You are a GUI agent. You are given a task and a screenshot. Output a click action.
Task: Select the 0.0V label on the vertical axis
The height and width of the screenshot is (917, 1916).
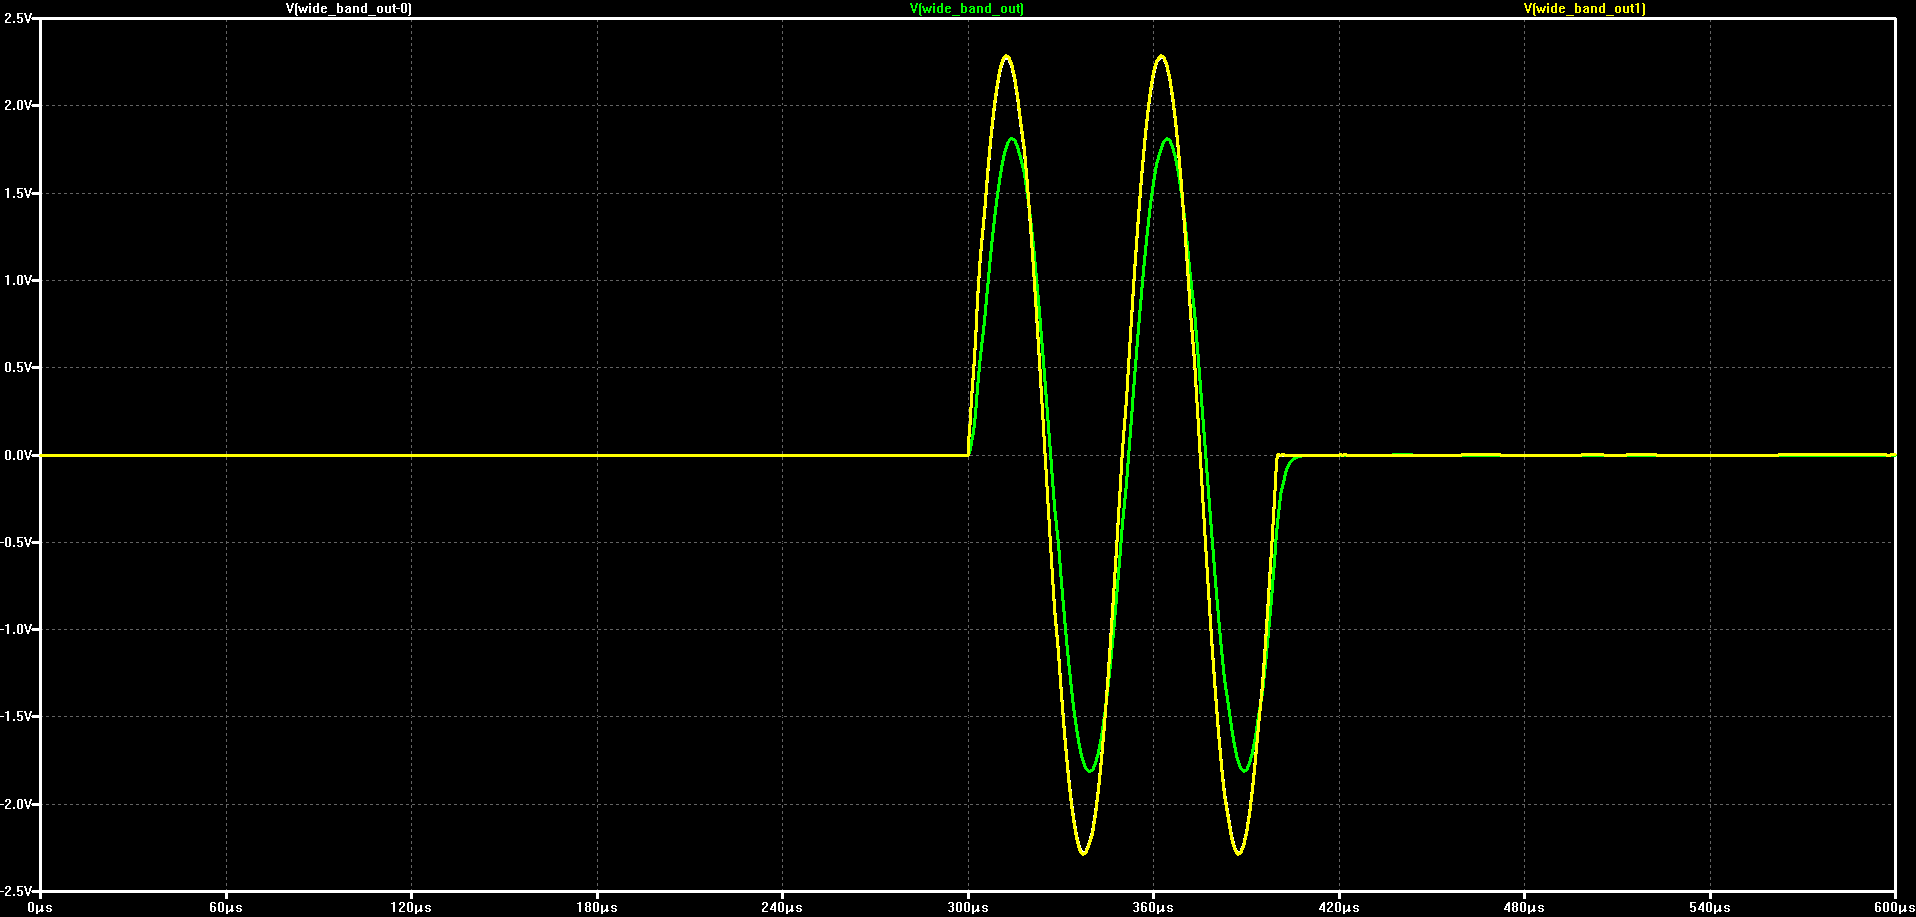click(17, 455)
